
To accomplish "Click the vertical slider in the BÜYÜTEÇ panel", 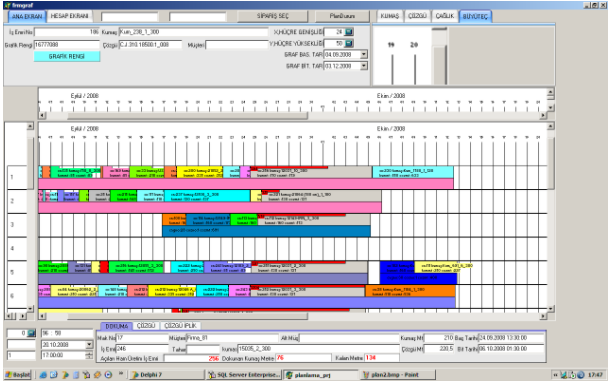I will pyautogui.click(x=439, y=56).
